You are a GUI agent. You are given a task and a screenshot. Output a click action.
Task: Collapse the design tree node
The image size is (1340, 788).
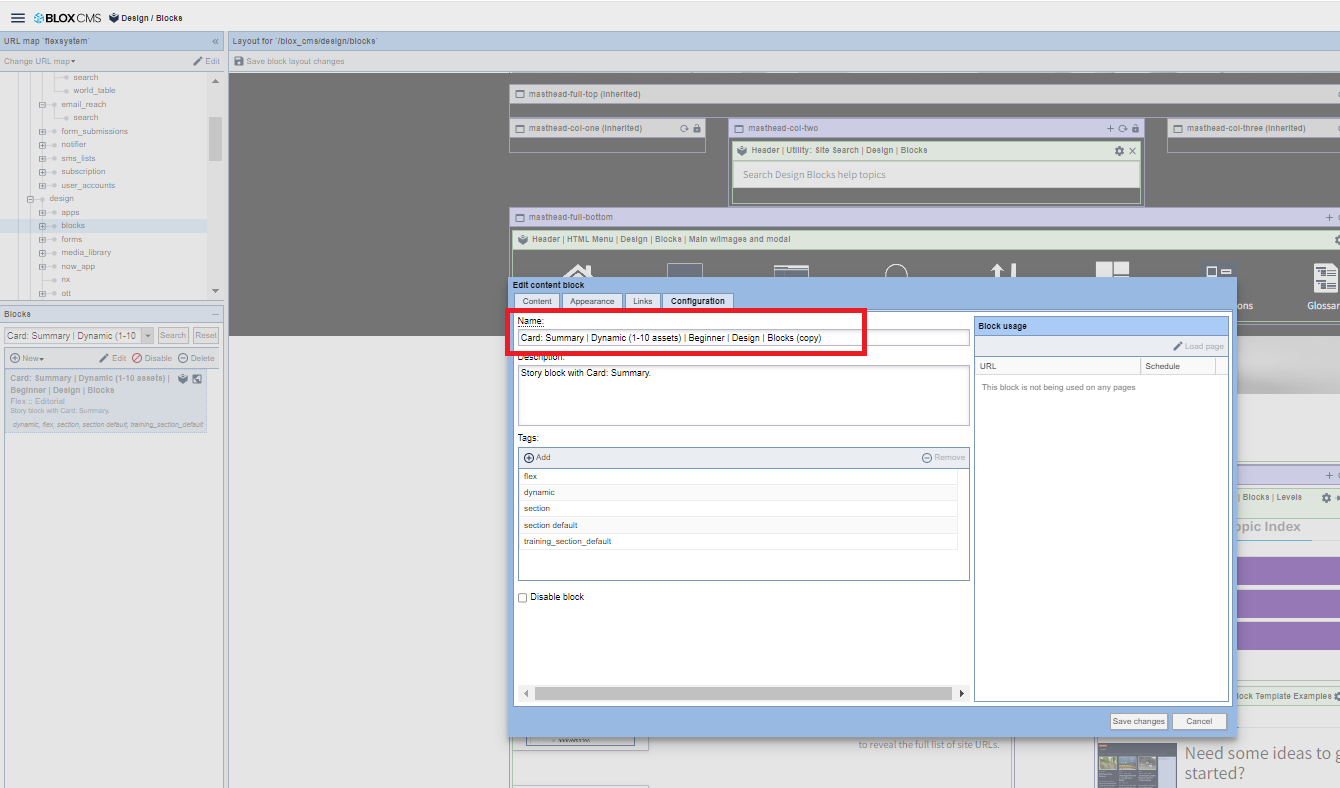(31, 199)
